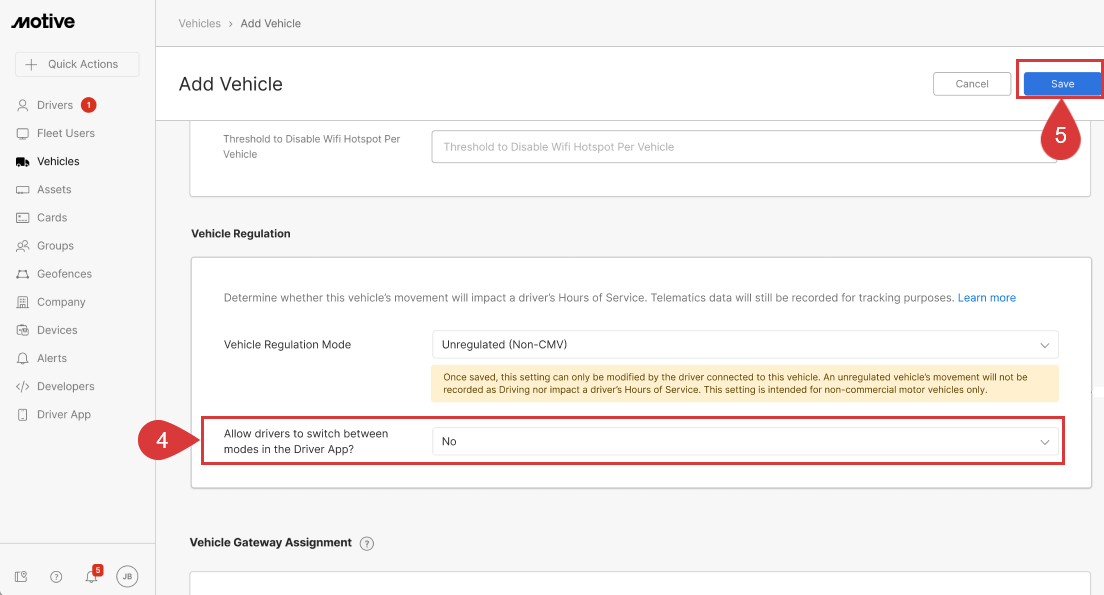Open JB user profile avatar
Screen dimensions: 1104x595
pyautogui.click(x=127, y=576)
